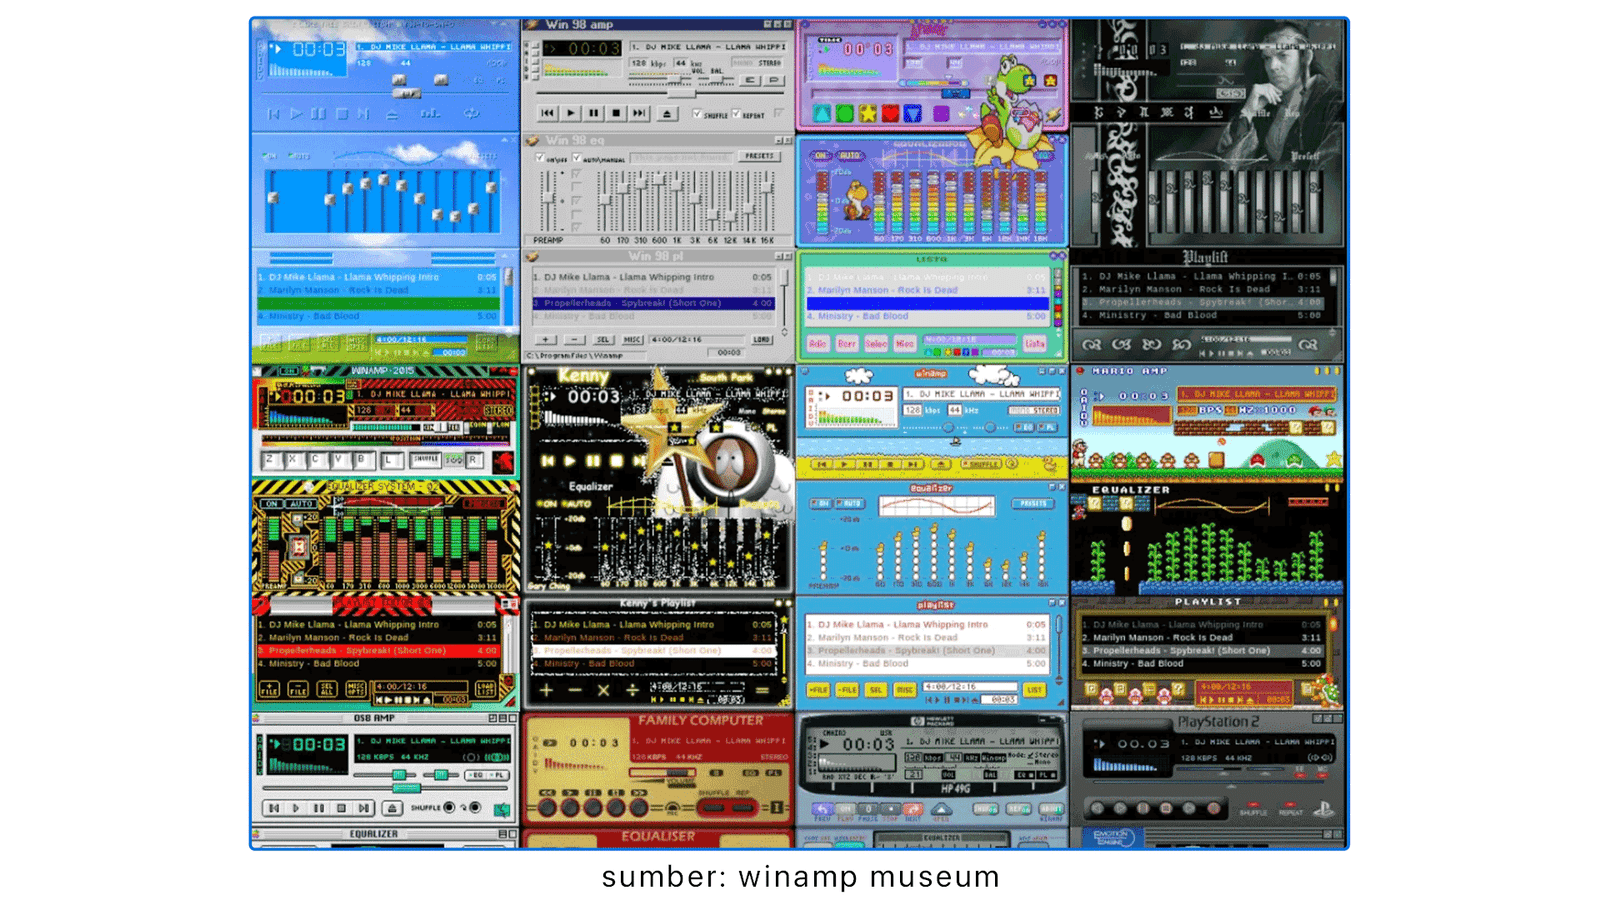This screenshot has width=1600, height=900.
Task: Click previous track in Win 98 amp
Action: click(x=547, y=113)
